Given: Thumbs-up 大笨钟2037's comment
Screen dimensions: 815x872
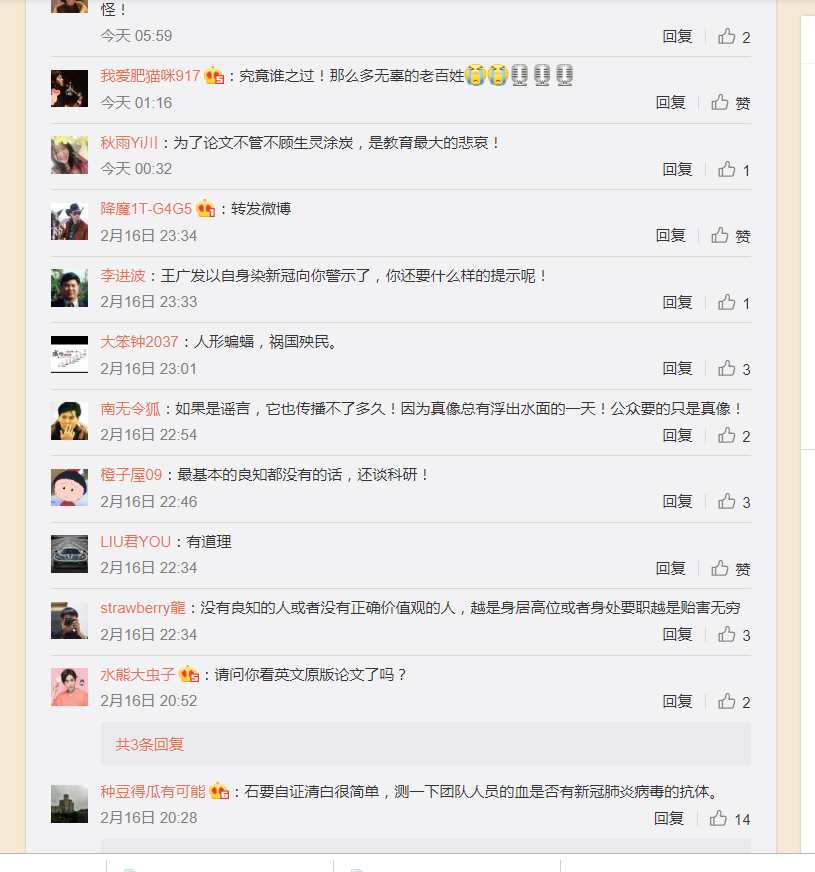Looking at the screenshot, I should point(727,368).
